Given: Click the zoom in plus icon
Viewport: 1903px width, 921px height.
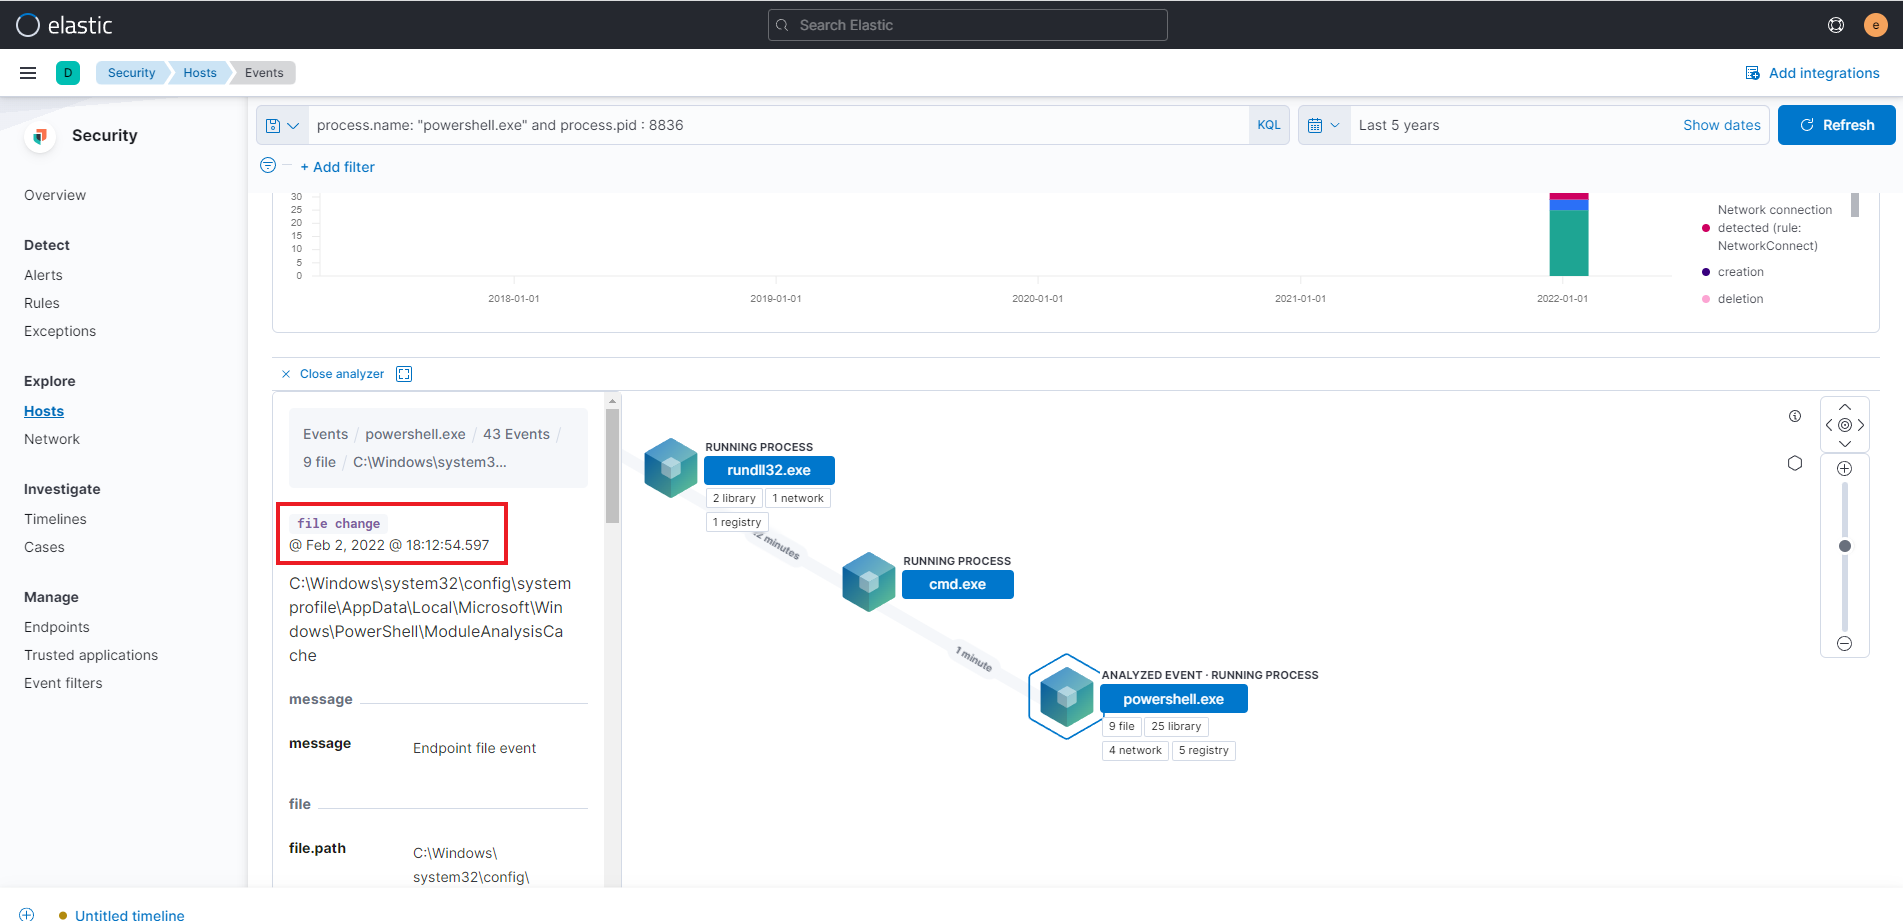Looking at the screenshot, I should [1845, 469].
